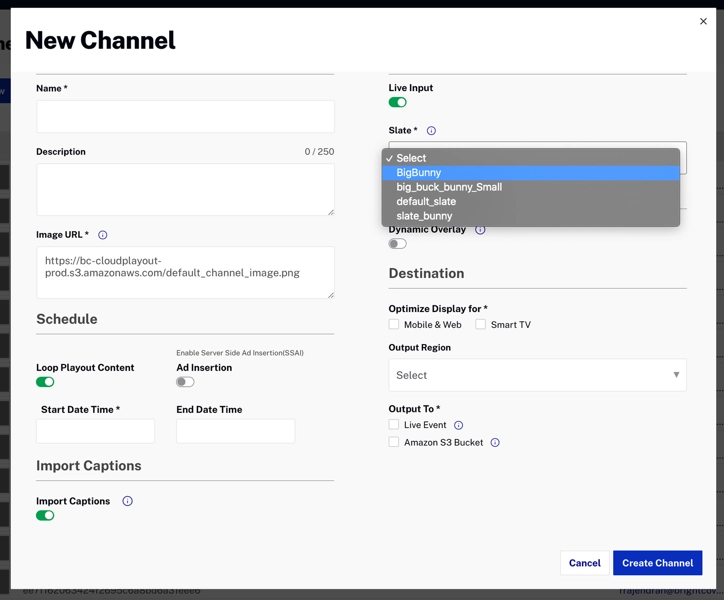Viewport: 724px width, 600px height.
Task: Click the Import Captions info icon
Action: 127,501
